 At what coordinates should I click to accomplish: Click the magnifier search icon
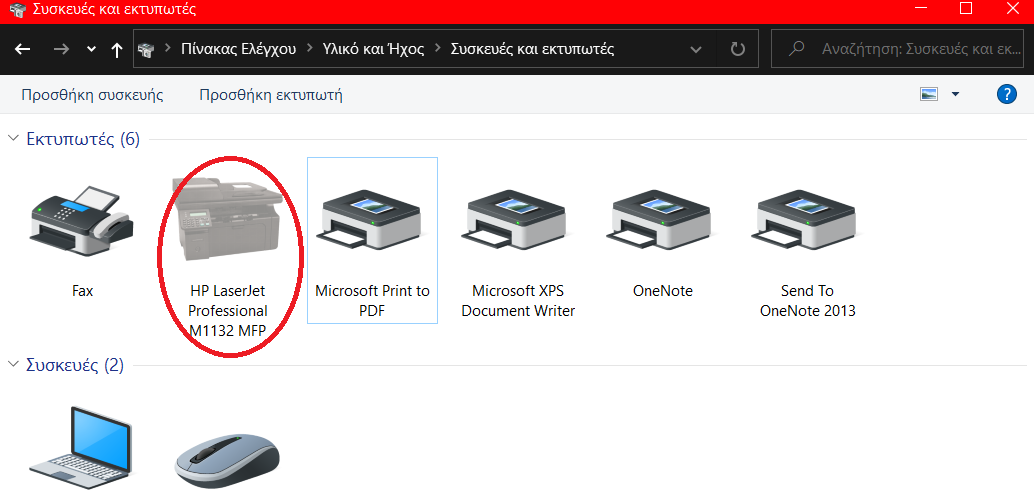point(797,49)
